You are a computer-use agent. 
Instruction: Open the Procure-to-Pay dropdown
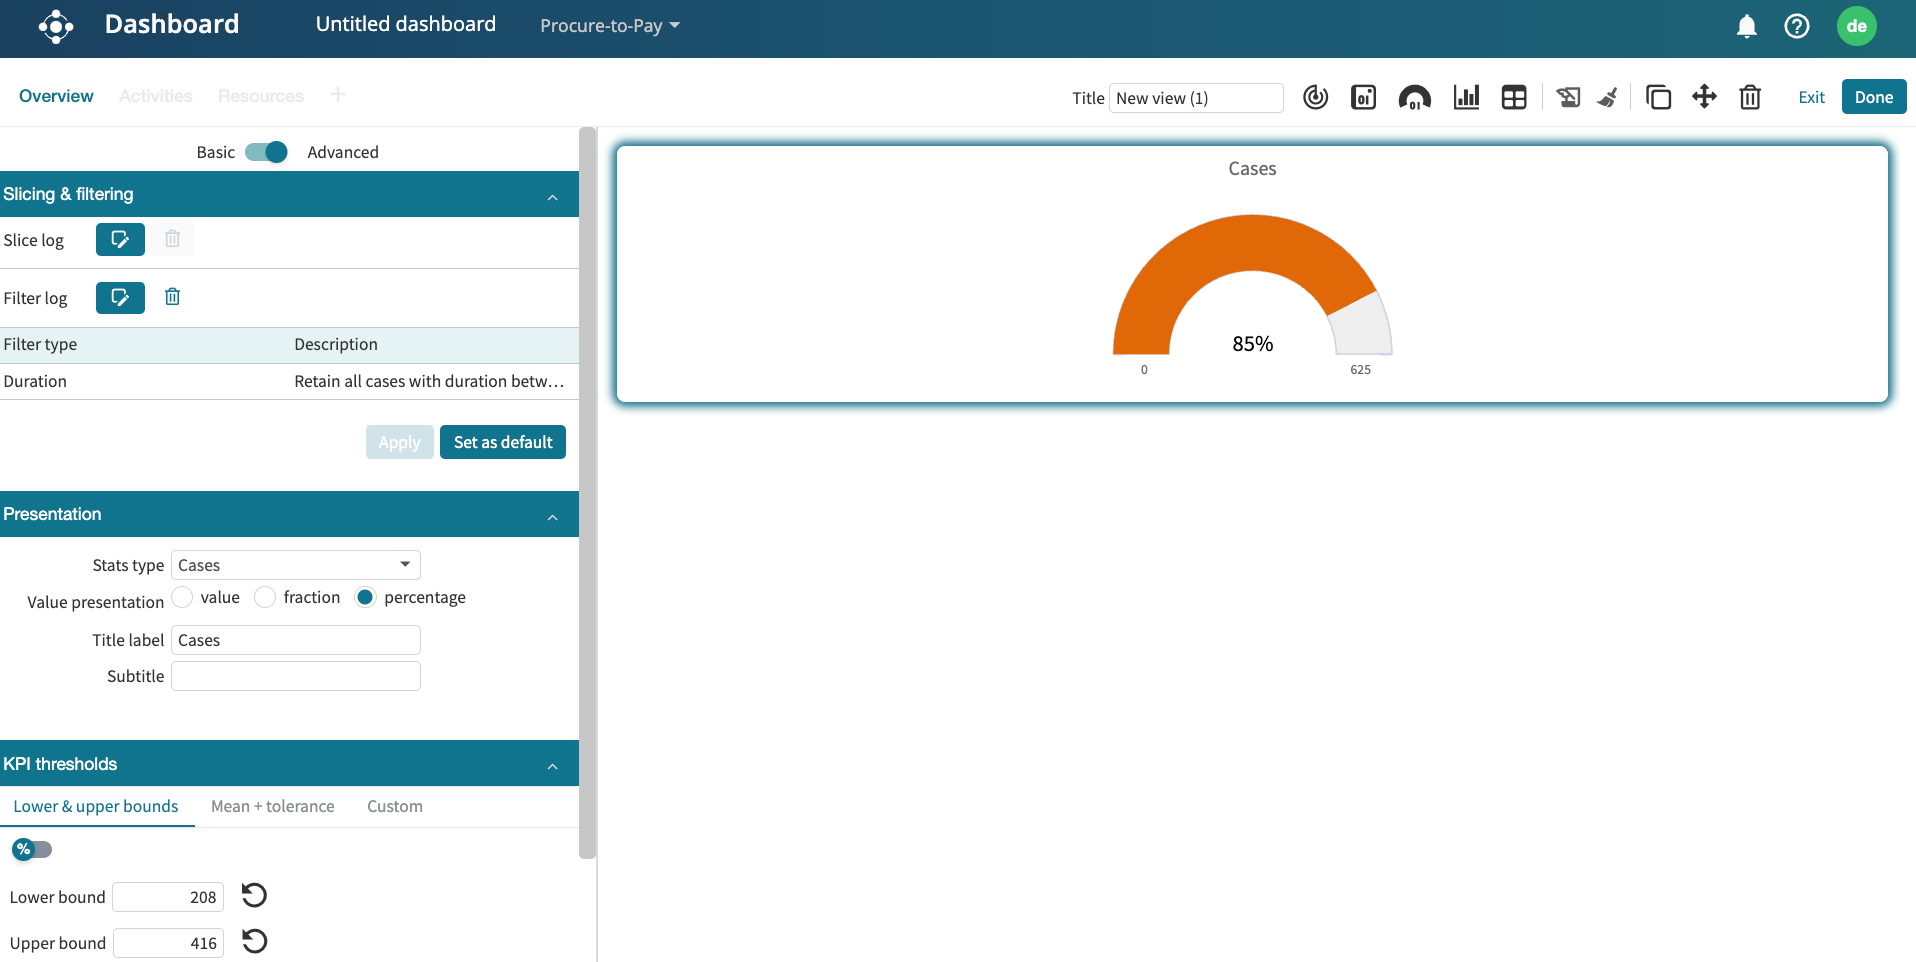point(609,26)
